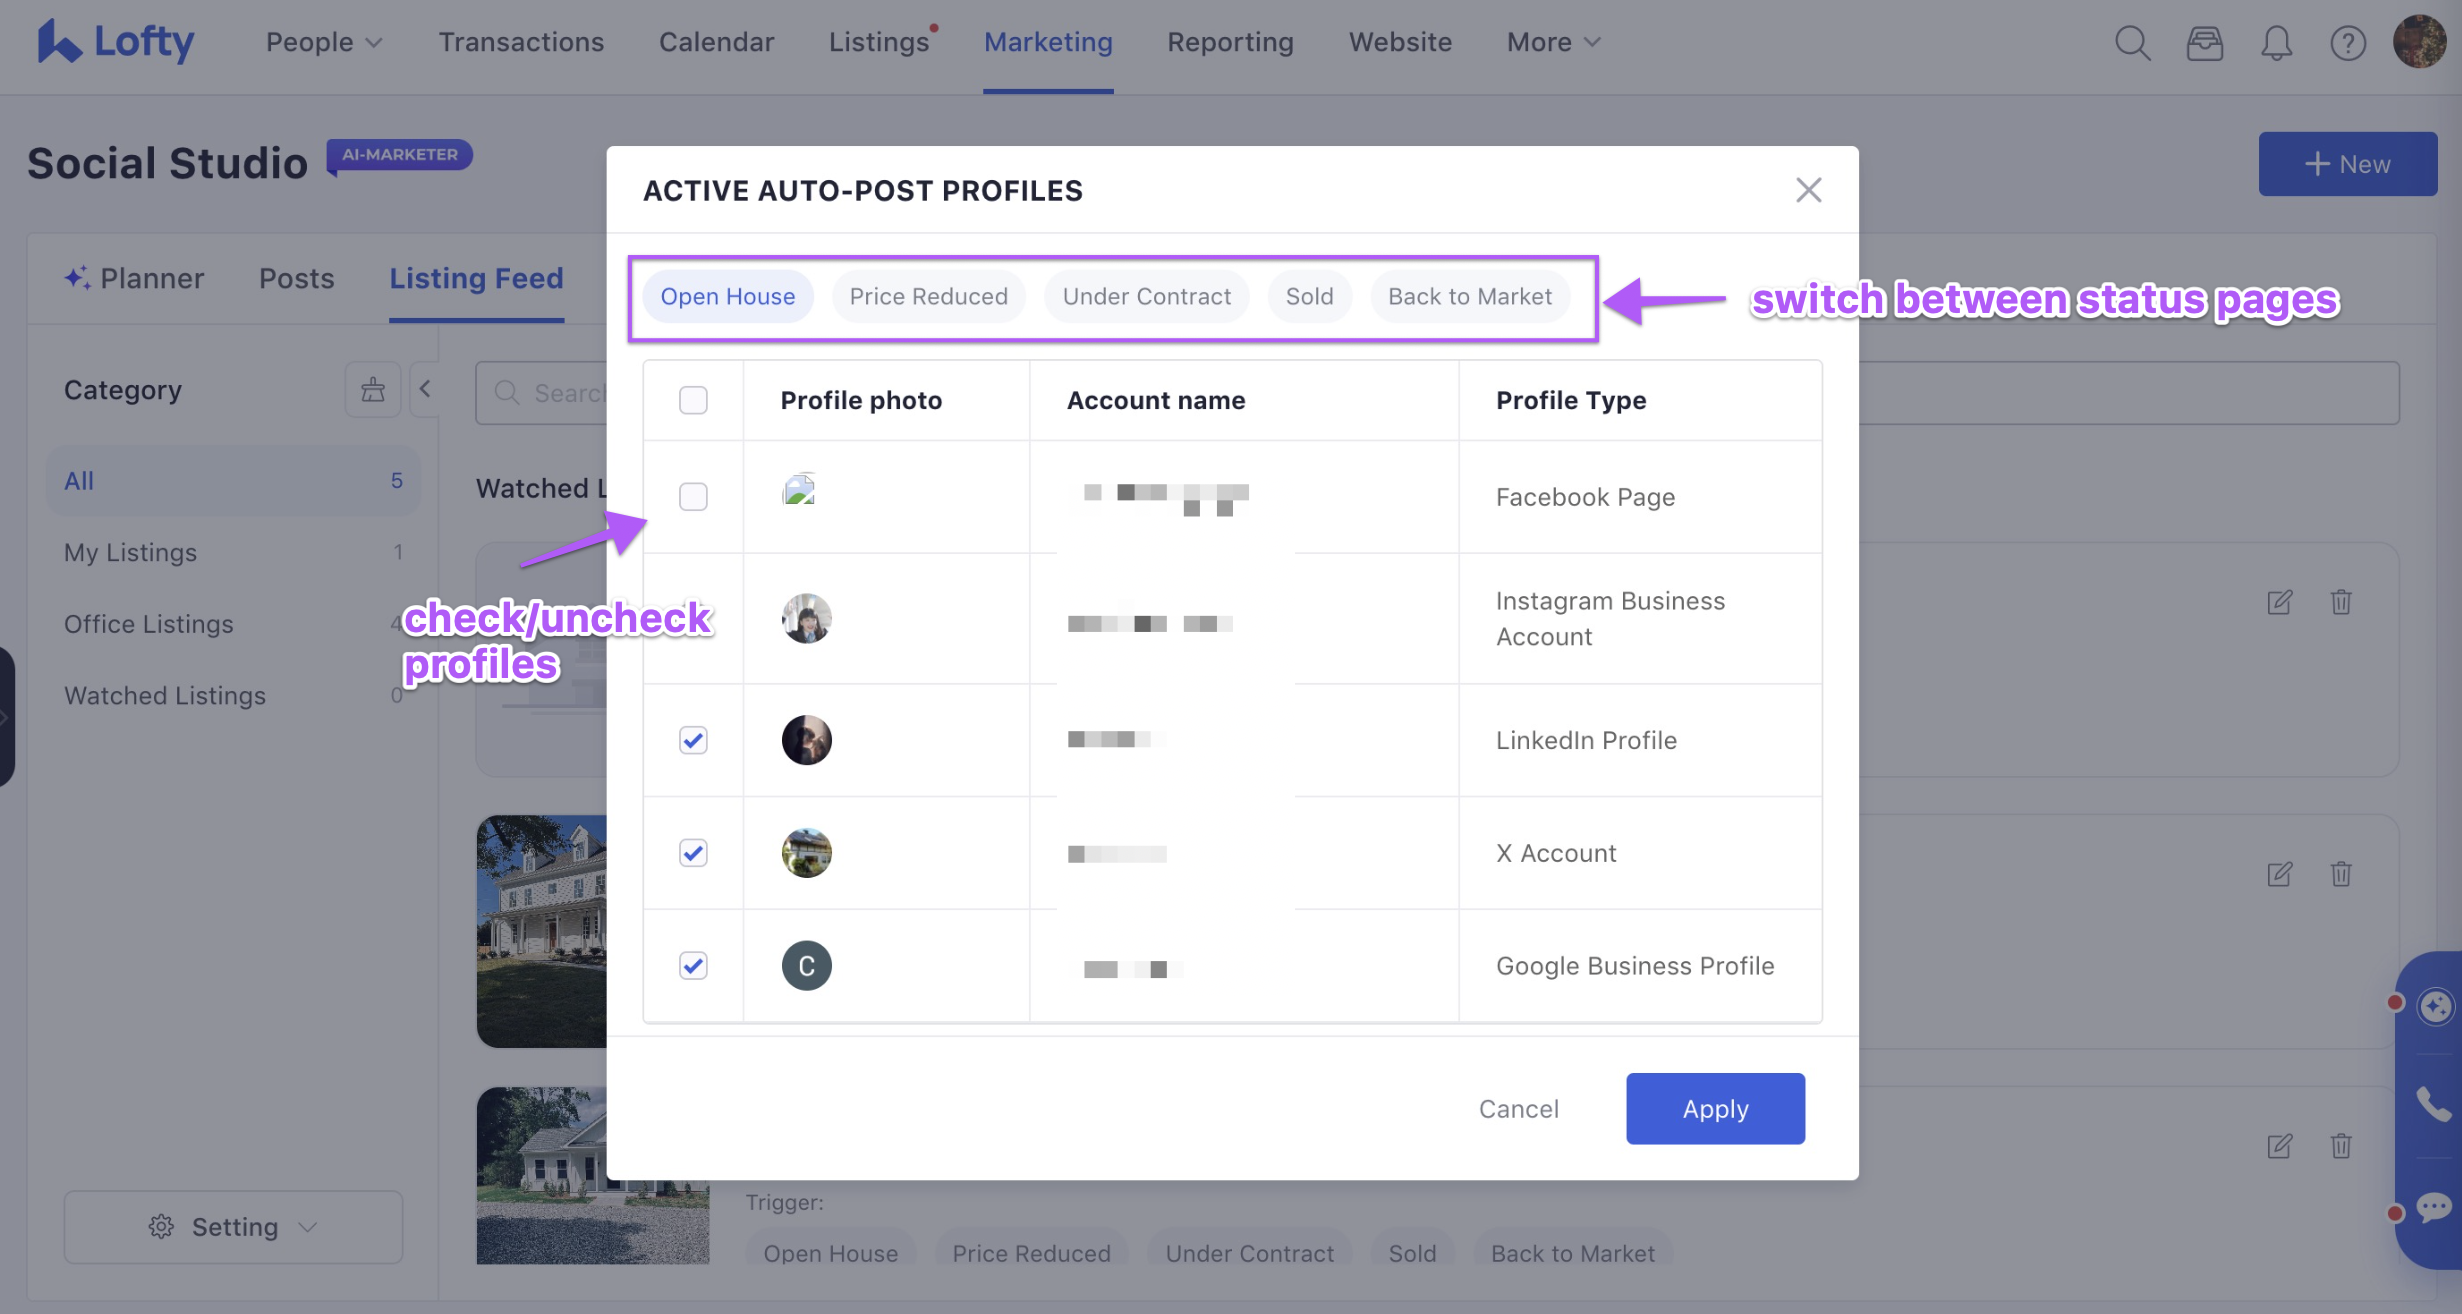Click the search magnifier icon in top bar

[2131, 43]
